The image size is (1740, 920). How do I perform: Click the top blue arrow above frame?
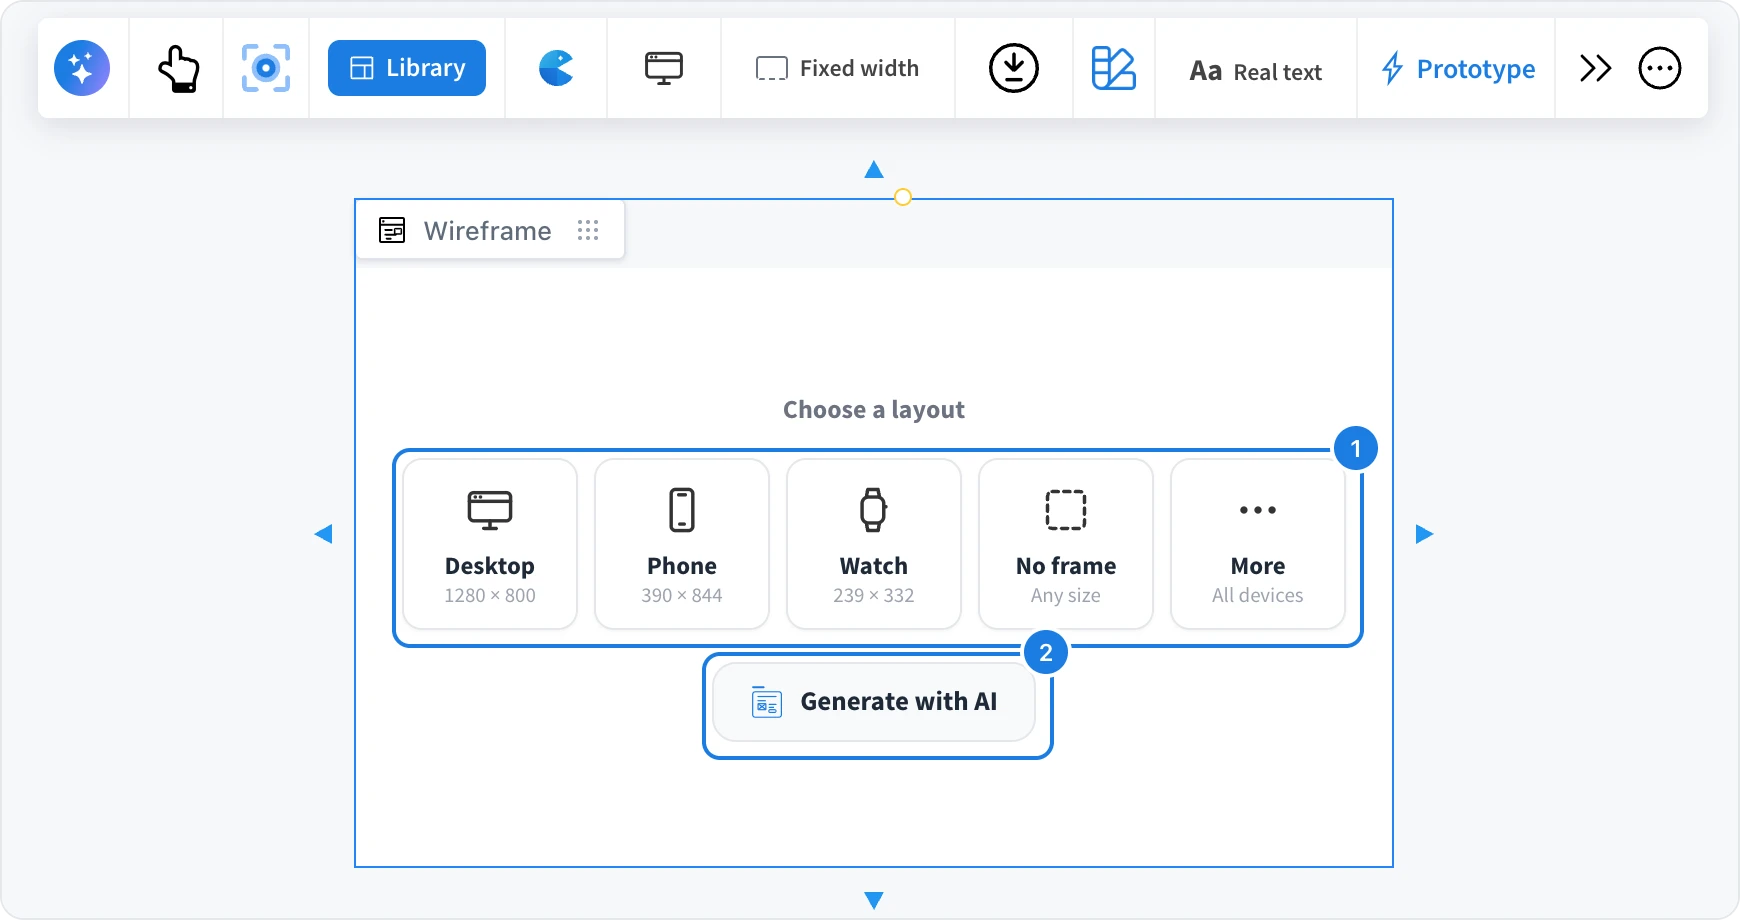874,169
